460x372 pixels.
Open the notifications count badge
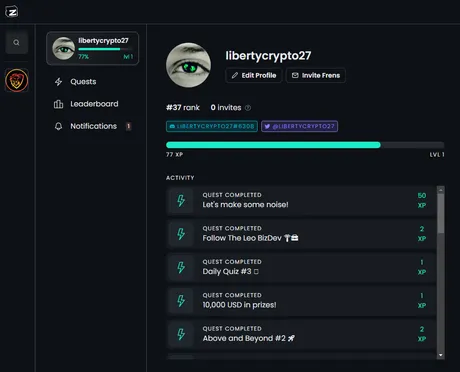128,126
